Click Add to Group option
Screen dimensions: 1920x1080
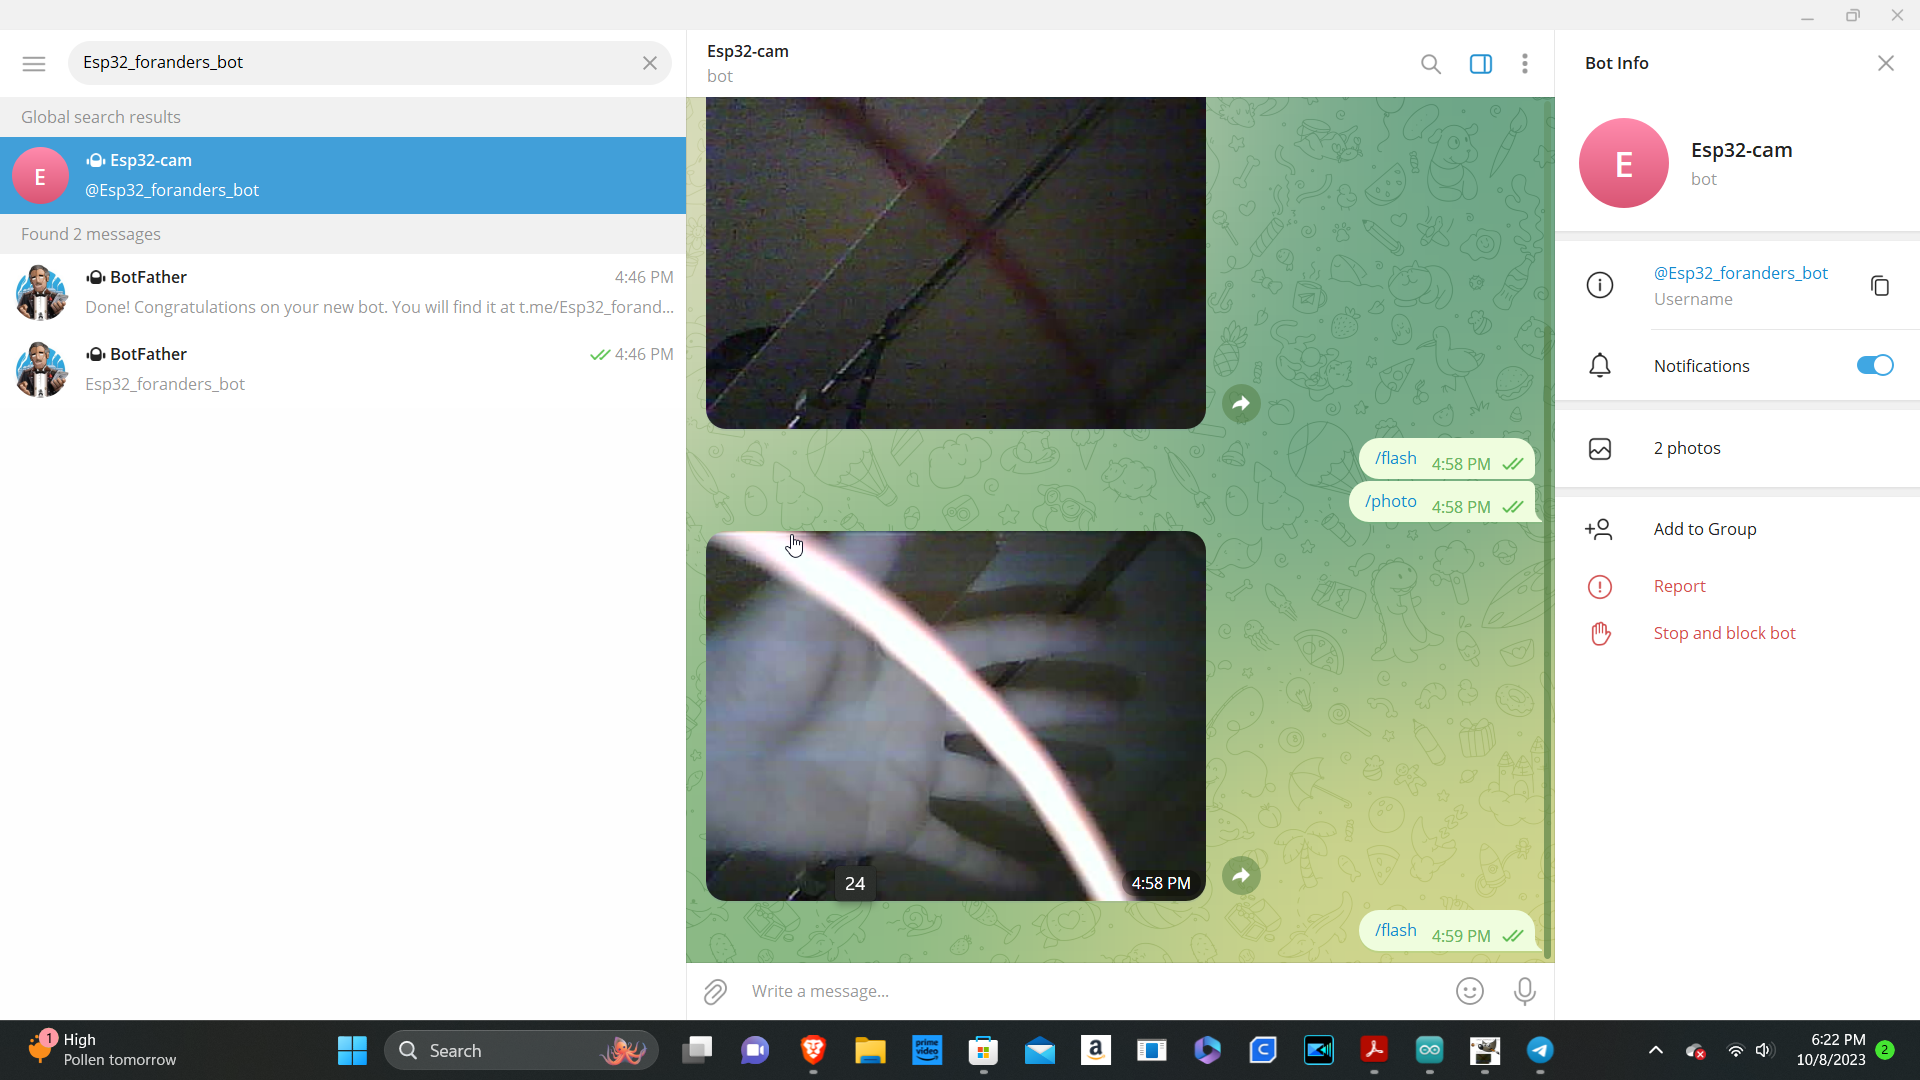pos(1704,529)
